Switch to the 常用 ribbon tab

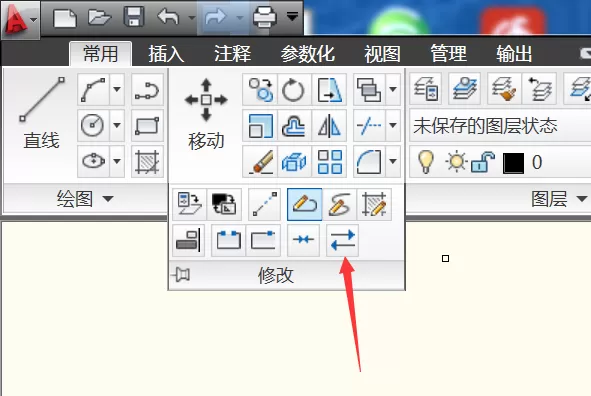100,53
